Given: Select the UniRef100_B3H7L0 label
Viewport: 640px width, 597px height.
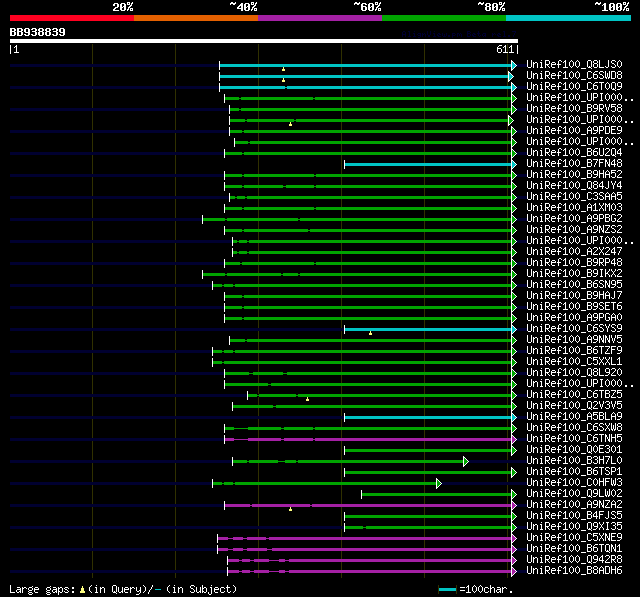Looking at the screenshot, I should [x=574, y=461].
